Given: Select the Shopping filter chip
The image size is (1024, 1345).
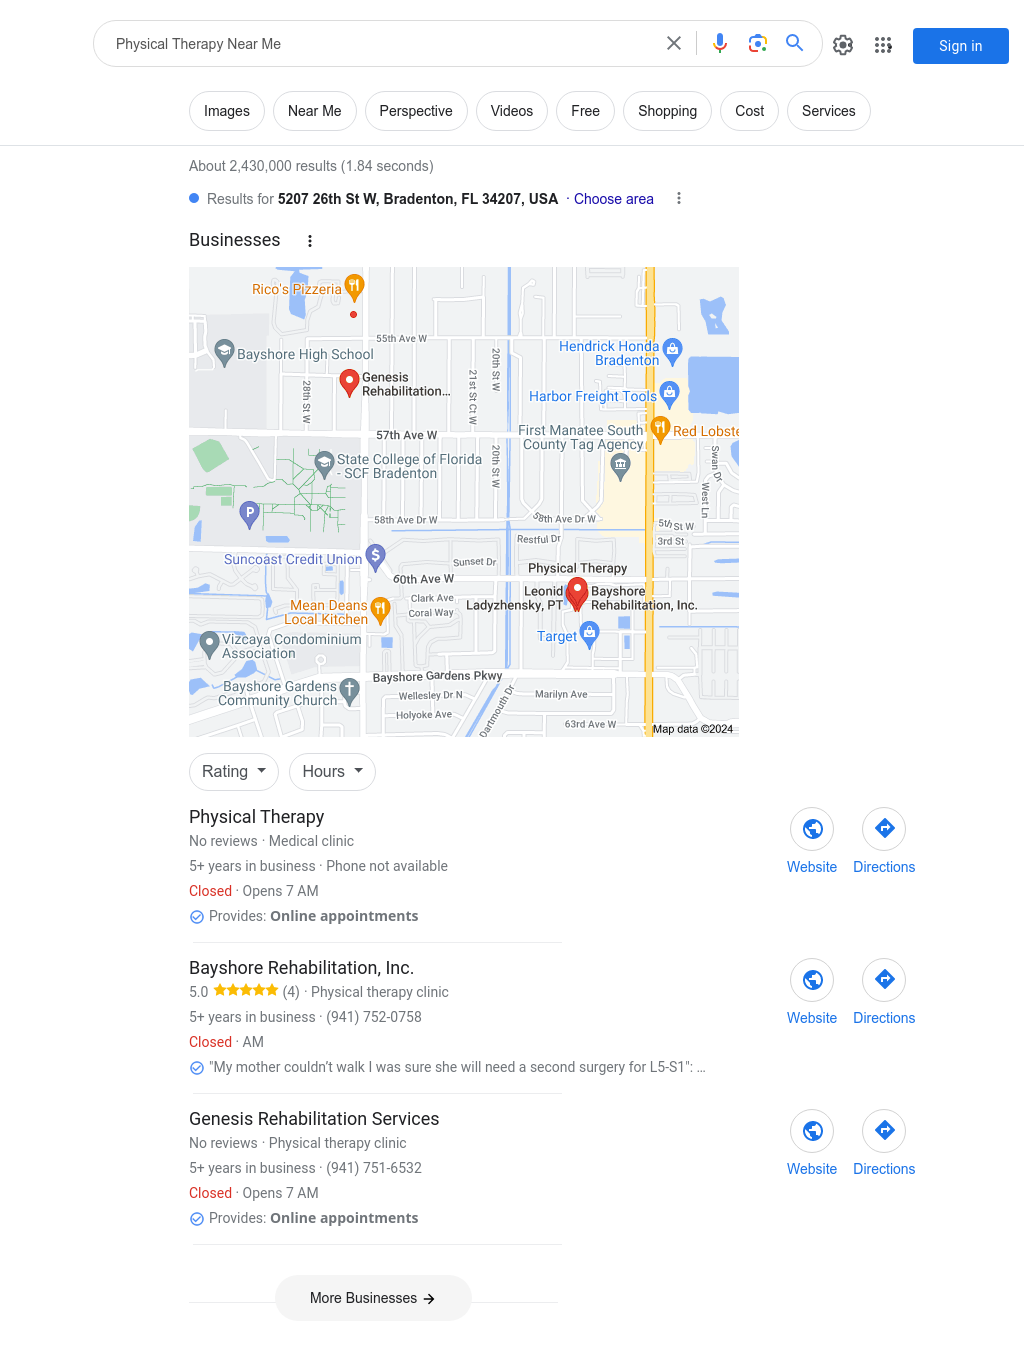Looking at the screenshot, I should (x=667, y=111).
